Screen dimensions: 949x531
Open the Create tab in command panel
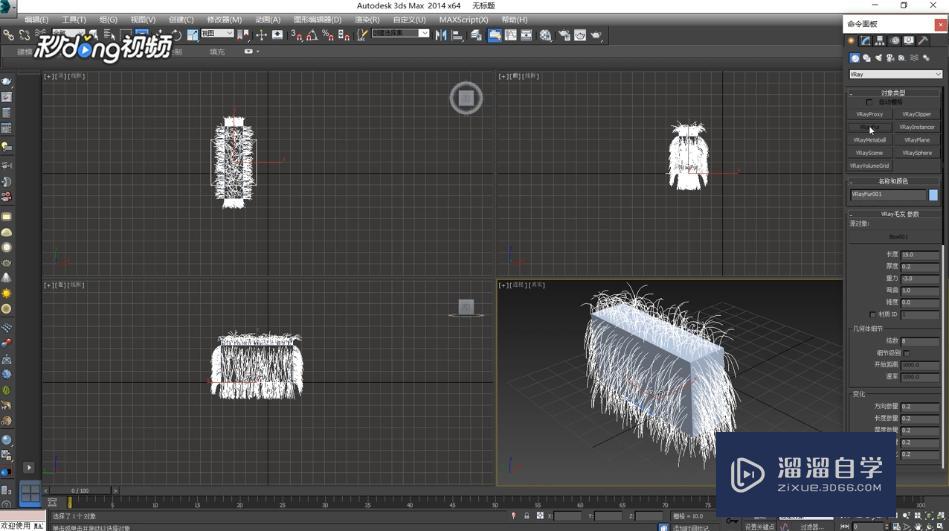tap(851, 41)
